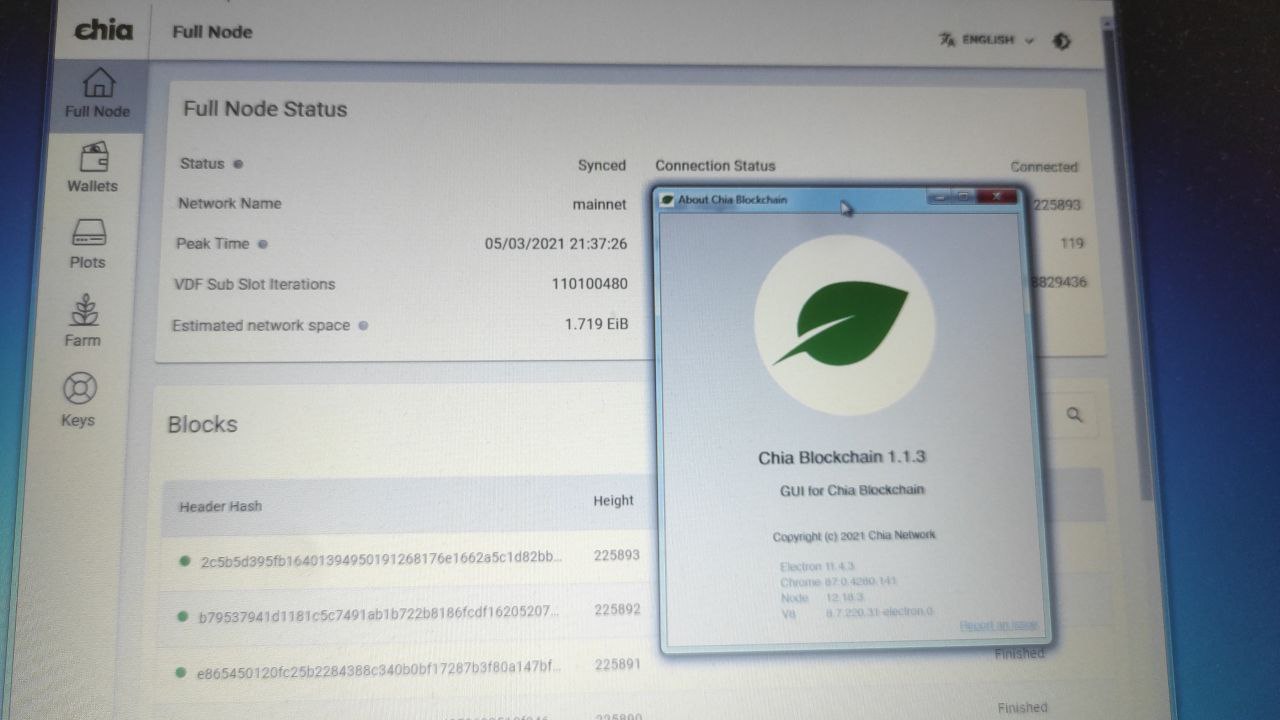Click the search icon in Blocks panel
Screen dimensions: 1280x720
point(1075,415)
